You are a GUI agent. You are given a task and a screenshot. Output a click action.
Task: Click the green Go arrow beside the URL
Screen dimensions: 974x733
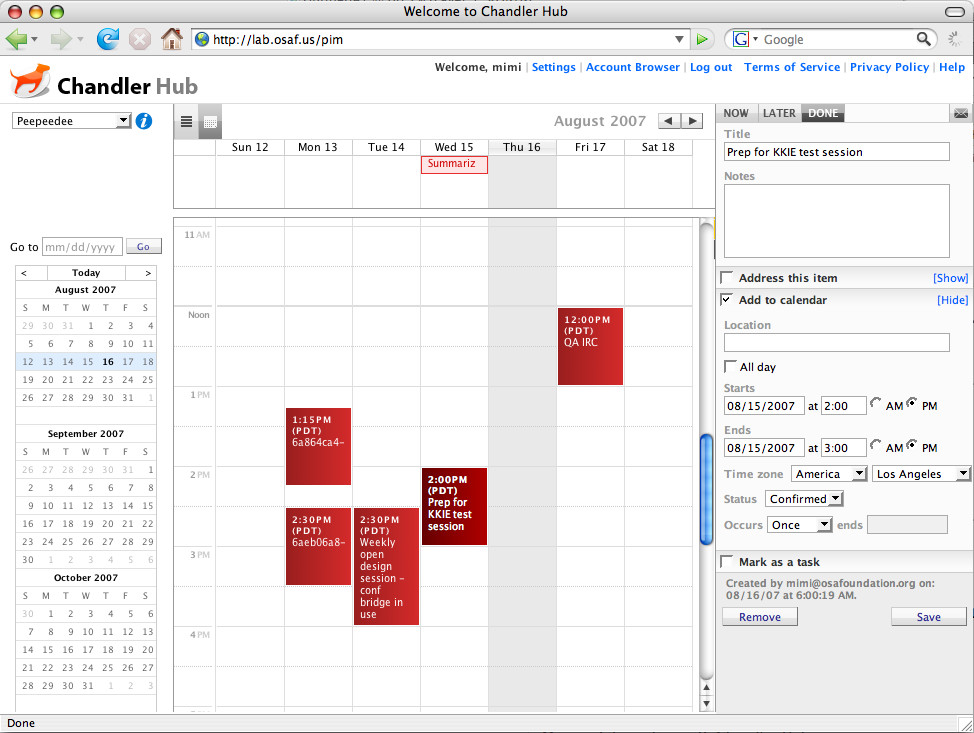click(x=702, y=39)
